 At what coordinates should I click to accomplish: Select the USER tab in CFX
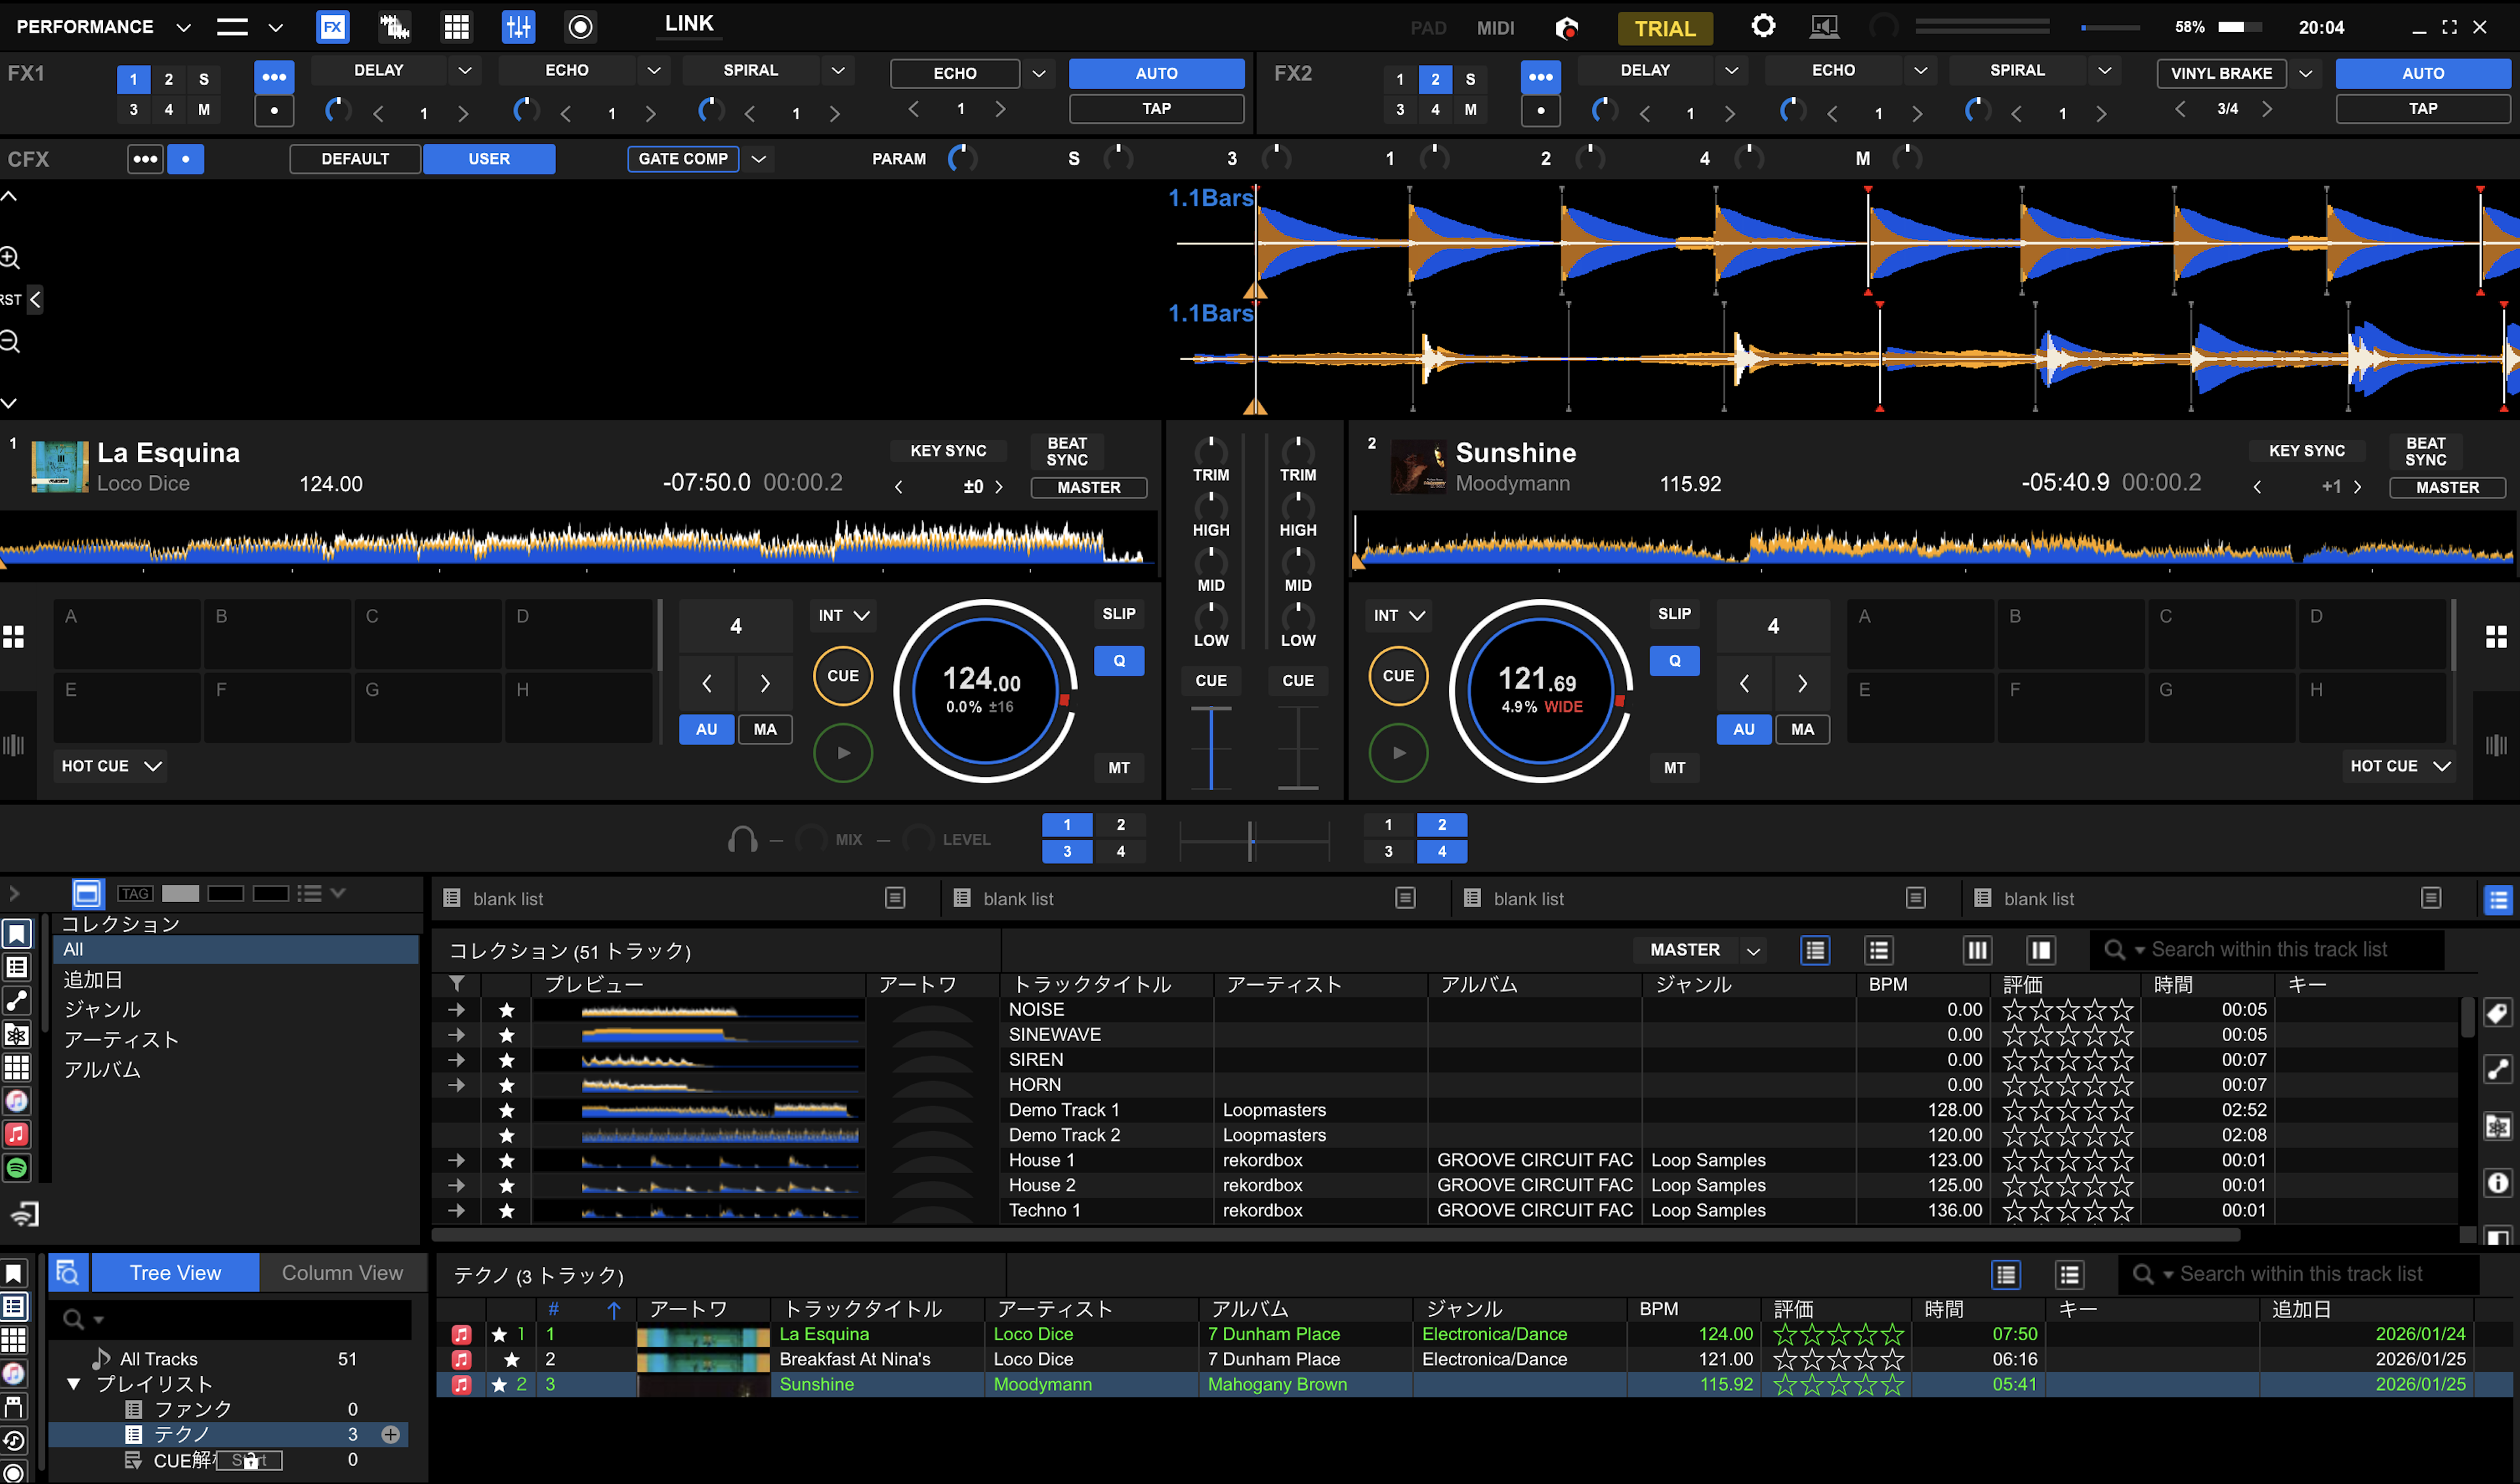point(488,159)
